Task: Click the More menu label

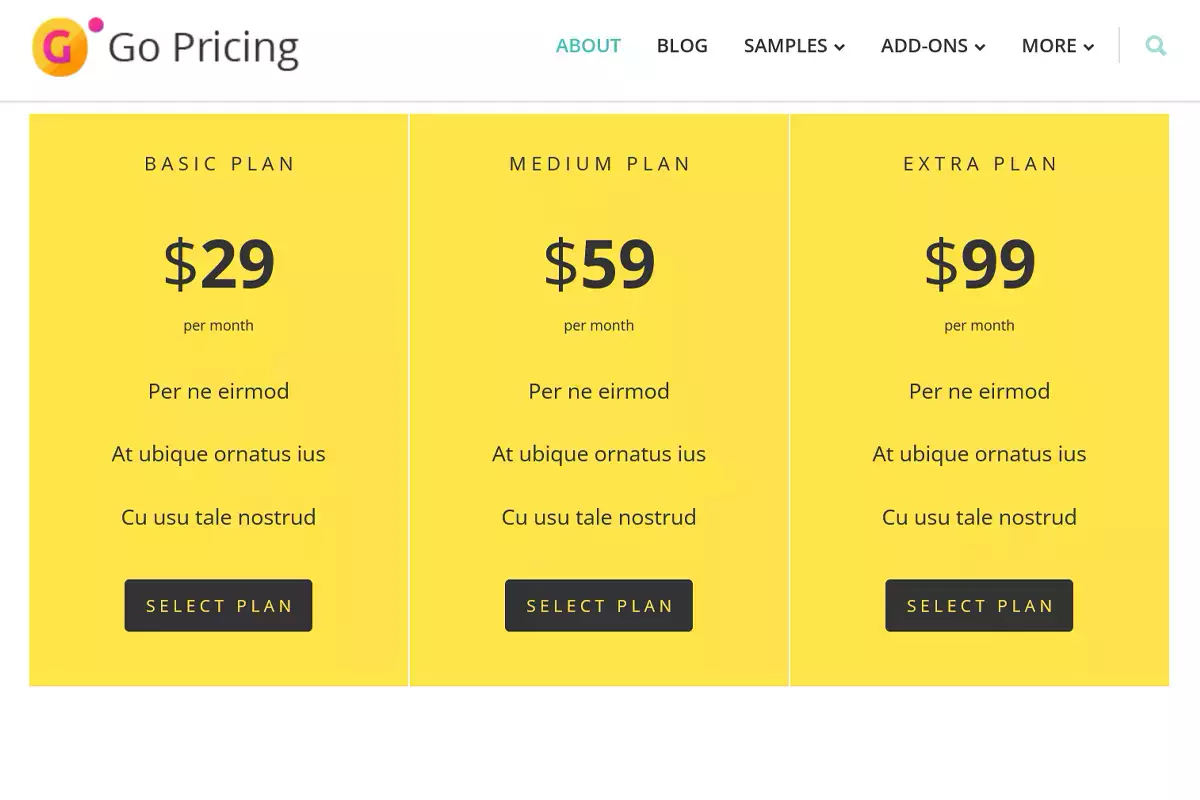Action: click(1049, 46)
